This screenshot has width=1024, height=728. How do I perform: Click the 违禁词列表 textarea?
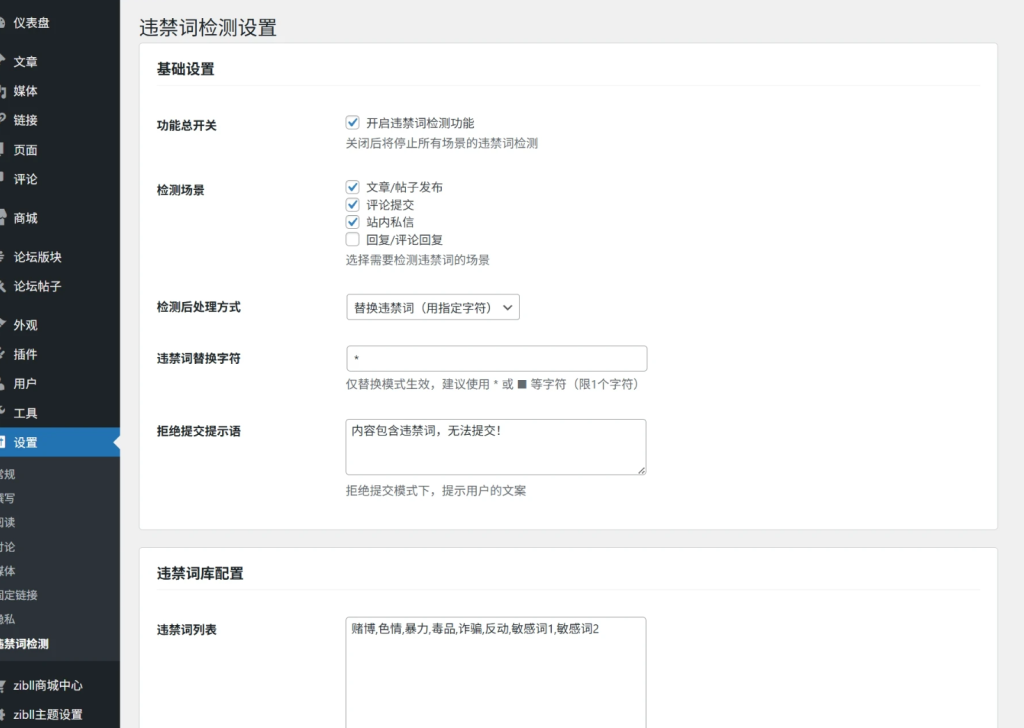496,673
